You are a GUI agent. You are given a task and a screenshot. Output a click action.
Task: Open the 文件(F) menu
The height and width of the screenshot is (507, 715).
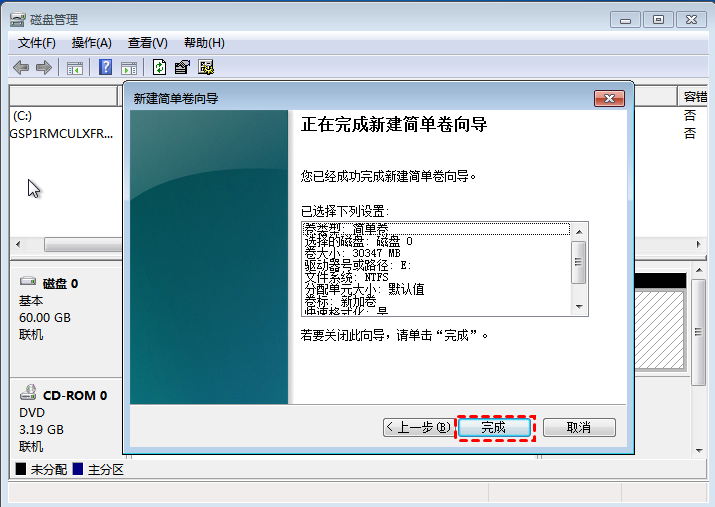click(x=36, y=43)
